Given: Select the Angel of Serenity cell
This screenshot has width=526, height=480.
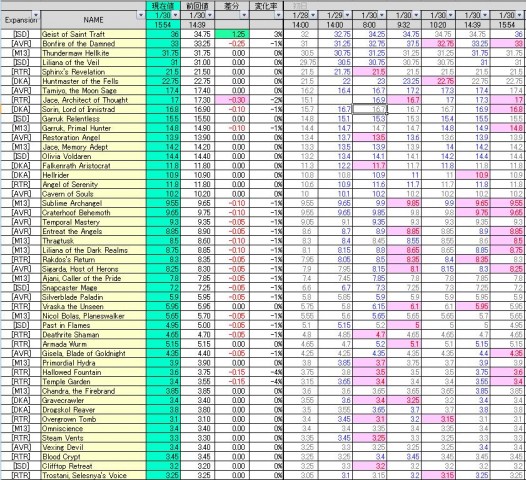Looking at the screenshot, I should [x=93, y=184].
